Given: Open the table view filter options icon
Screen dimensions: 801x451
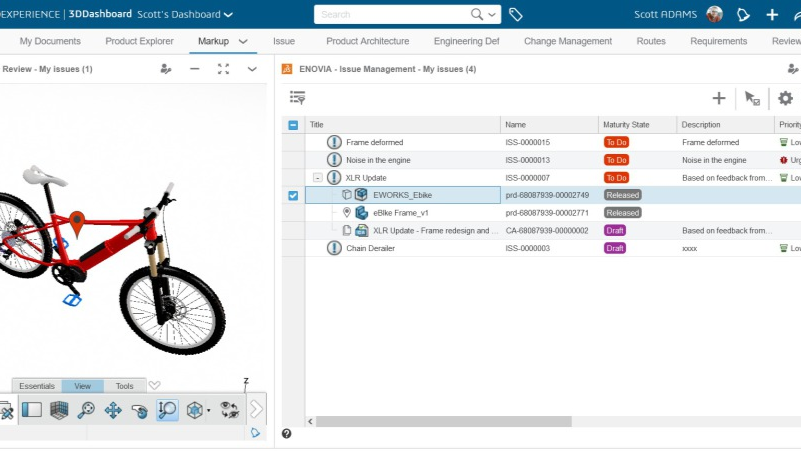Looking at the screenshot, I should [297, 98].
